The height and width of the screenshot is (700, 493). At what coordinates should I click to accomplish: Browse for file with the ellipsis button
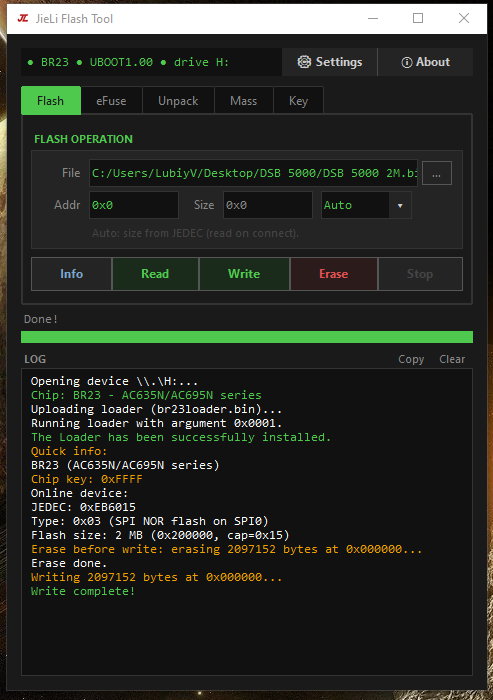click(x=437, y=173)
